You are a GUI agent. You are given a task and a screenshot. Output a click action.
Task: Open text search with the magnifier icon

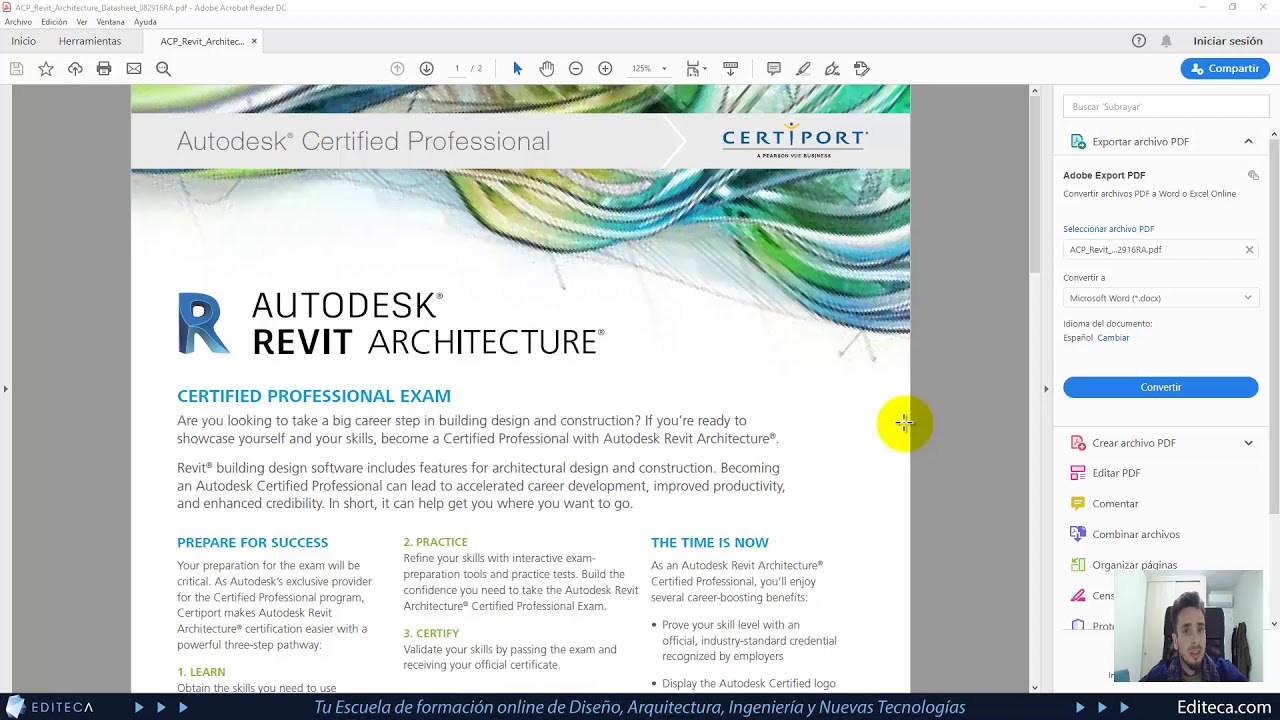pyautogui.click(x=163, y=69)
